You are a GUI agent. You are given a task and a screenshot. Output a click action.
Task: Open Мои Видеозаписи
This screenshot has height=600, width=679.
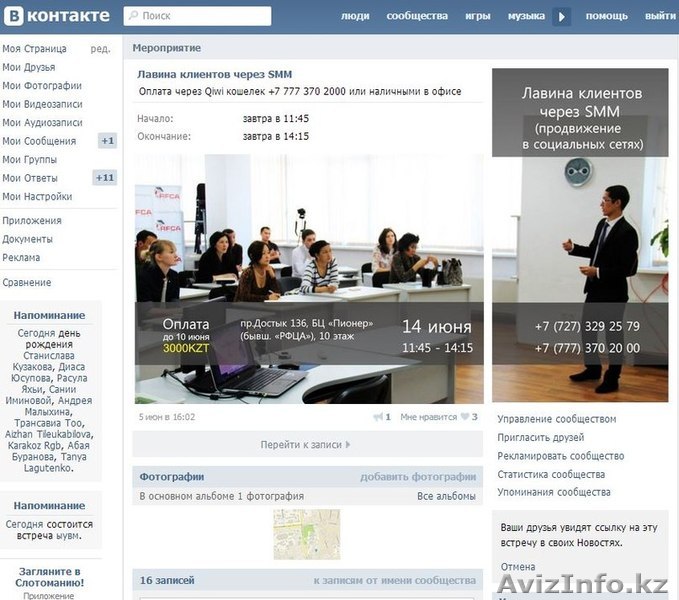click(42, 104)
